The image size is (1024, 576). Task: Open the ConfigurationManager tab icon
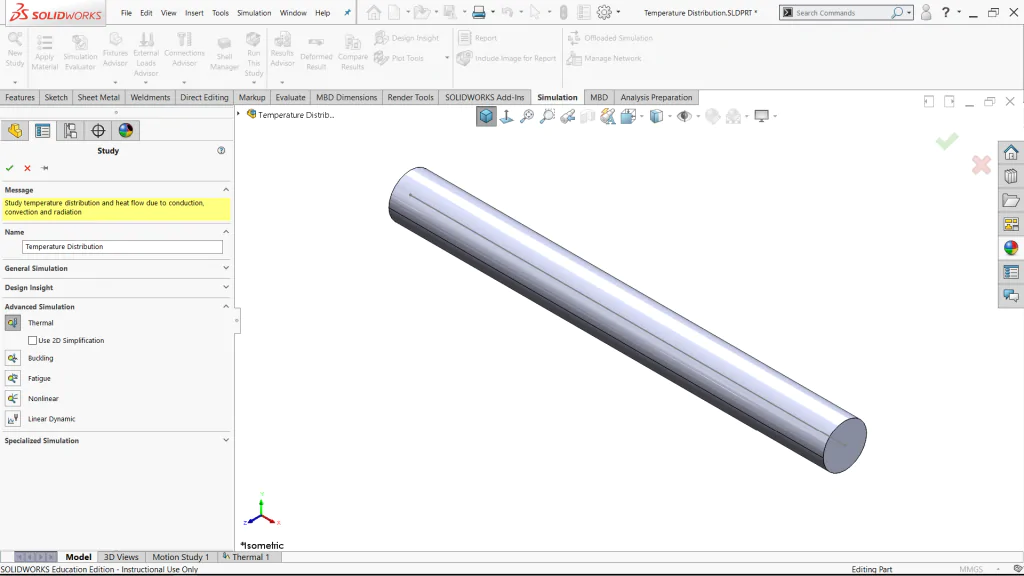click(71, 131)
